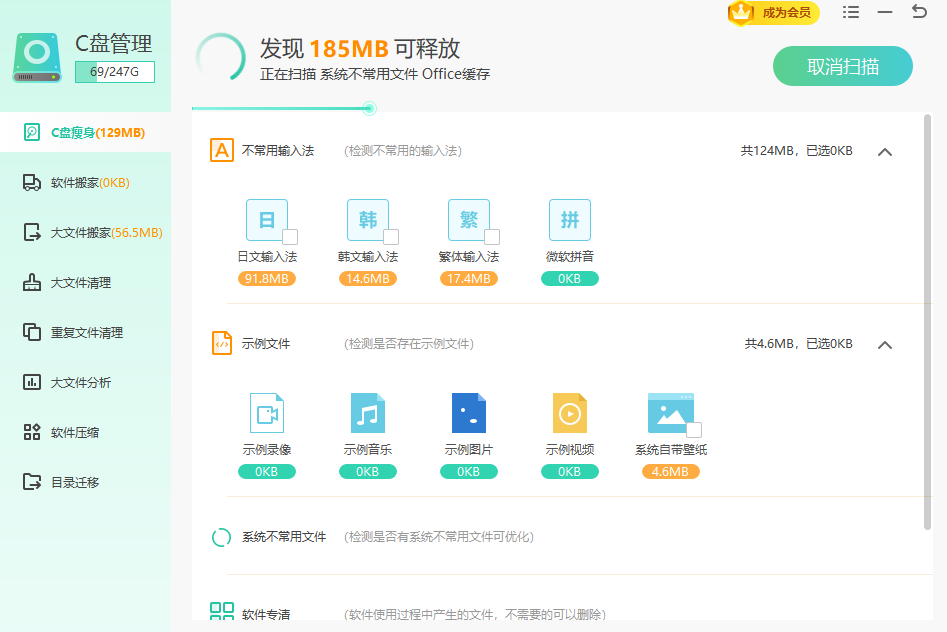This screenshot has width=947, height=632.
Task: Switch to 软件搬家 tab
Action: click(x=89, y=183)
